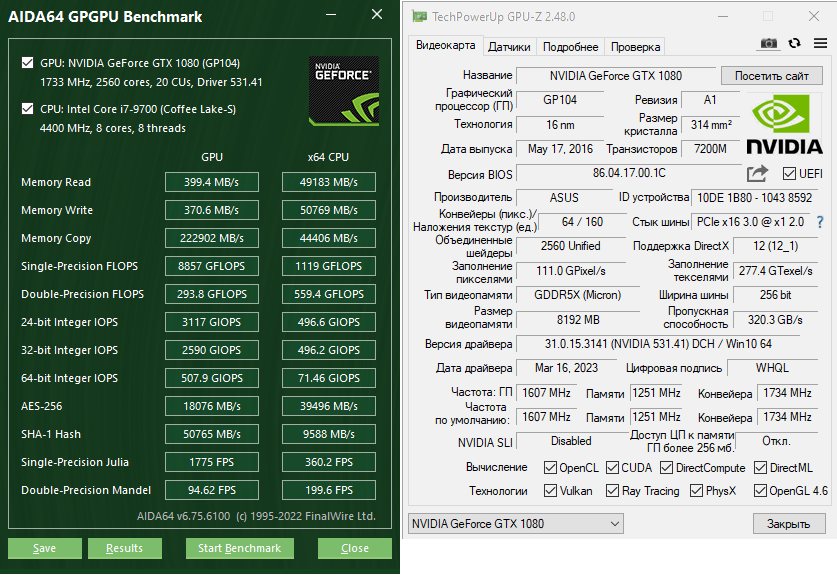Click GPU Single-Precision Julia 1775 FPS
The image size is (837, 577).
pyautogui.click(x=212, y=462)
